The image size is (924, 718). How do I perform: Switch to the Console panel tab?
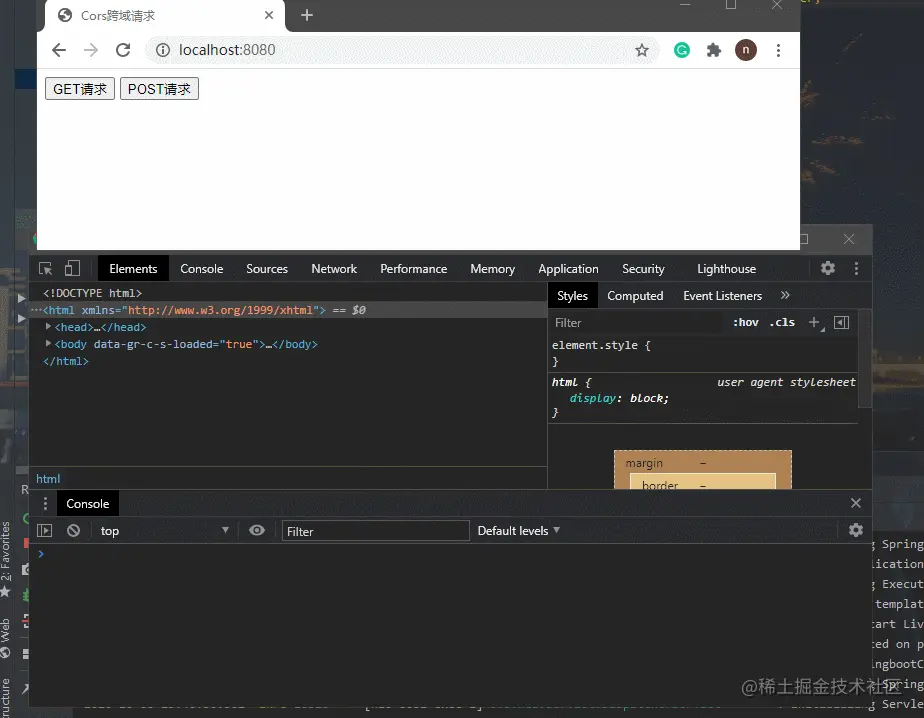202,269
